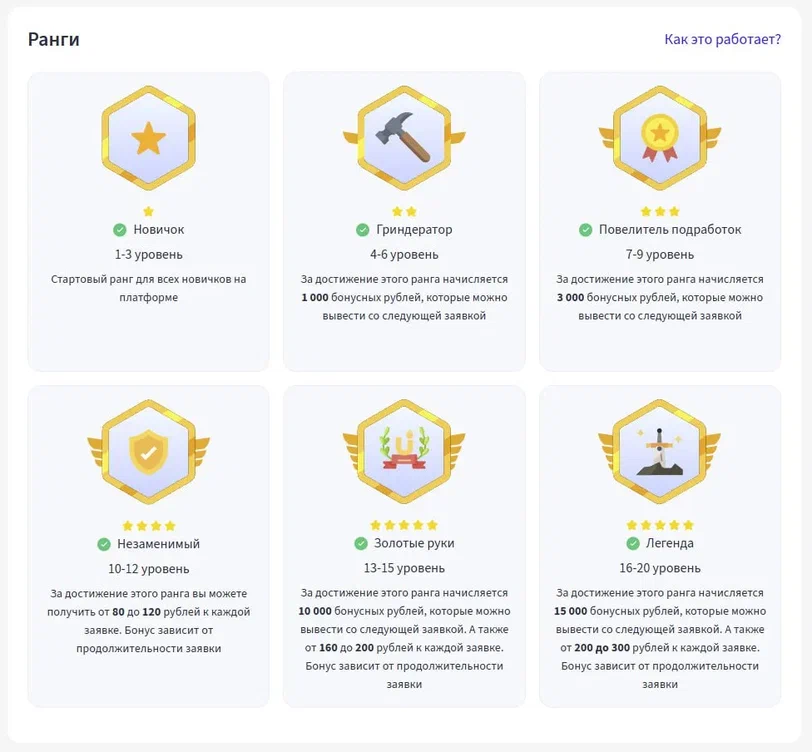This screenshot has width=812, height=752.
Task: Click the shield badge of Незаменимый rank
Action: tap(148, 452)
